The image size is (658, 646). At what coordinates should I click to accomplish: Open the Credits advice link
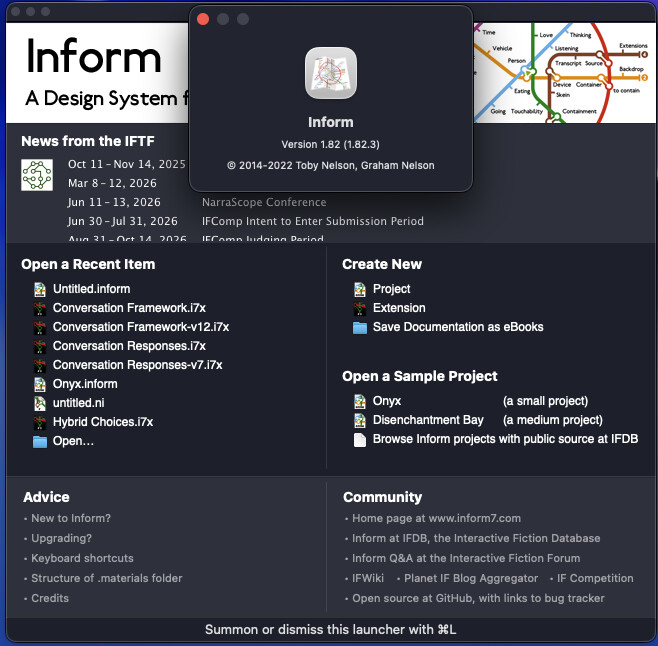tap(50, 598)
